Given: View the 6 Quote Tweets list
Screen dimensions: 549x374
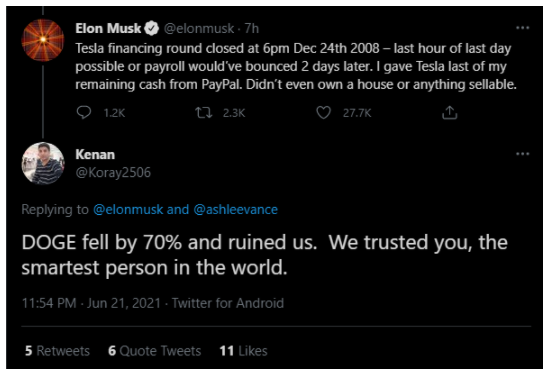Looking at the screenshot, I should (x=154, y=351).
